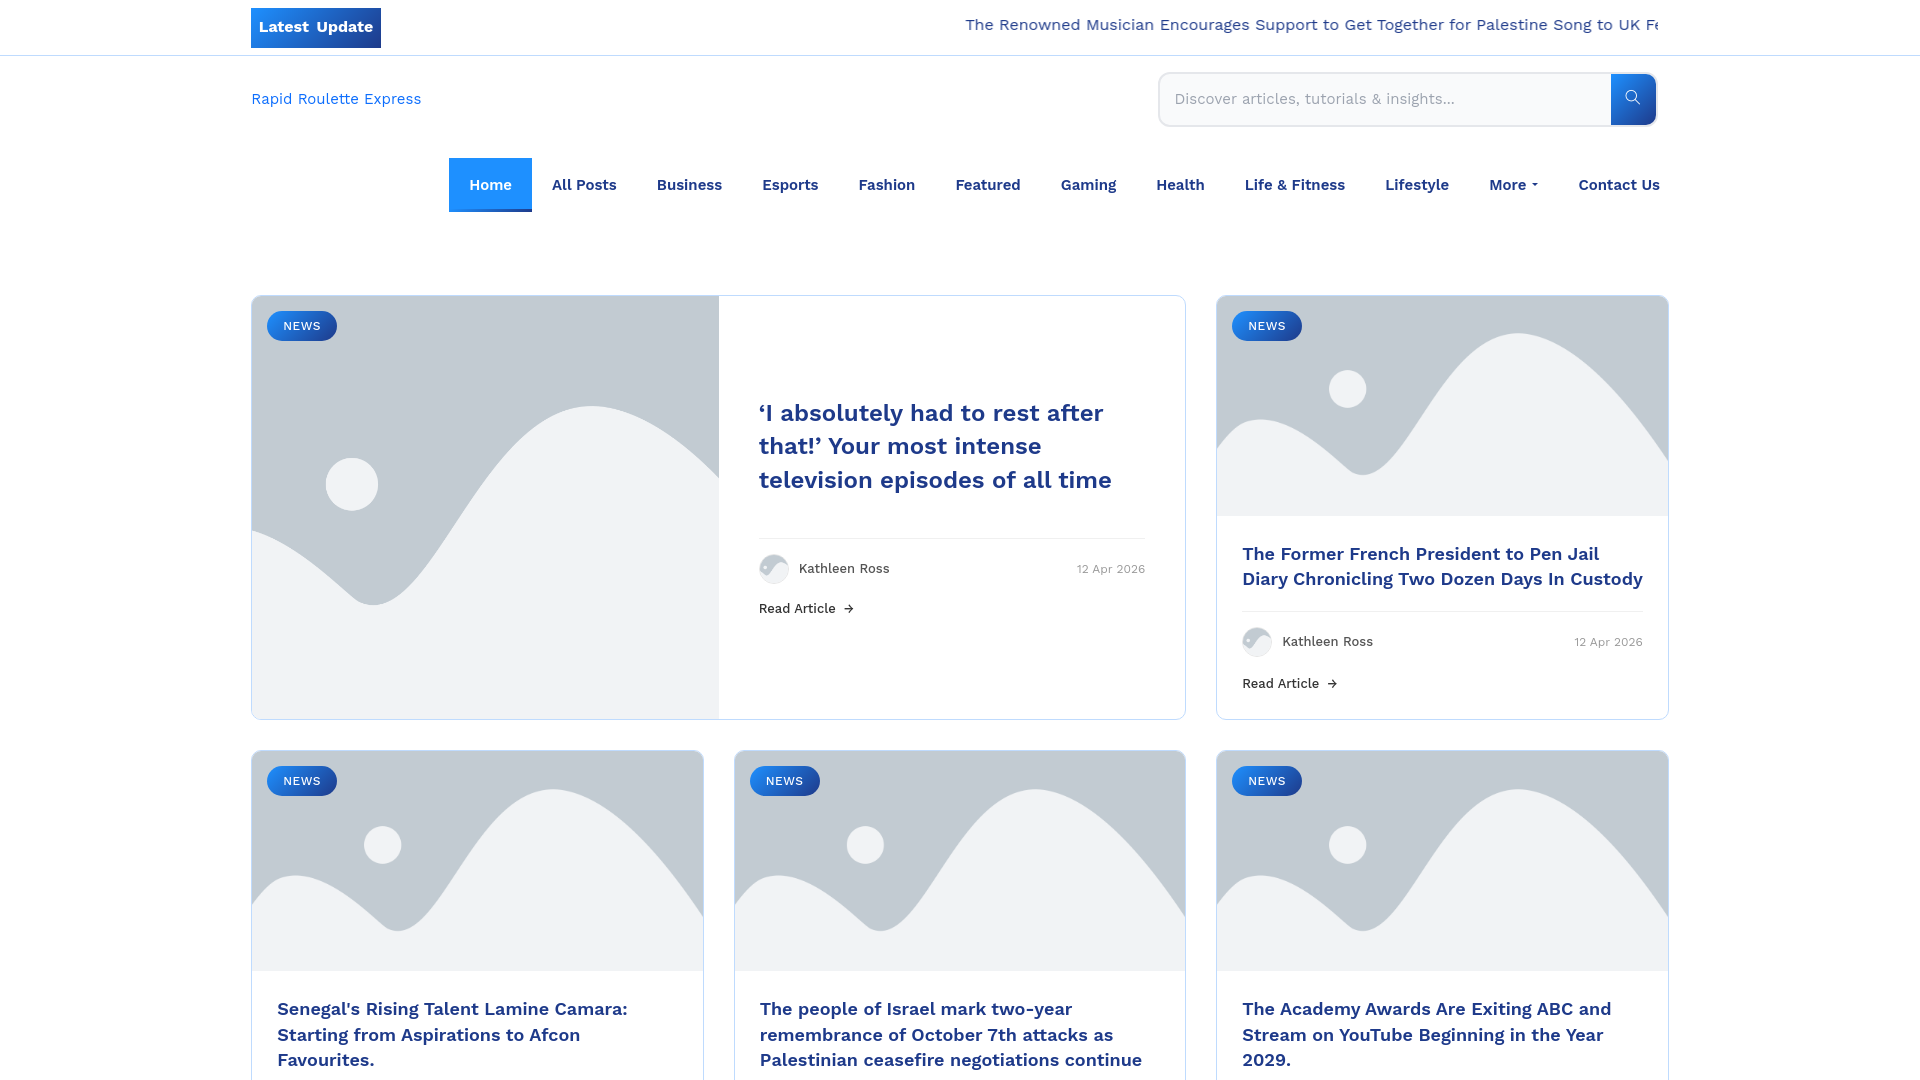The width and height of the screenshot is (1920, 1080).
Task: Click the Latest Update label button
Action: coord(315,27)
